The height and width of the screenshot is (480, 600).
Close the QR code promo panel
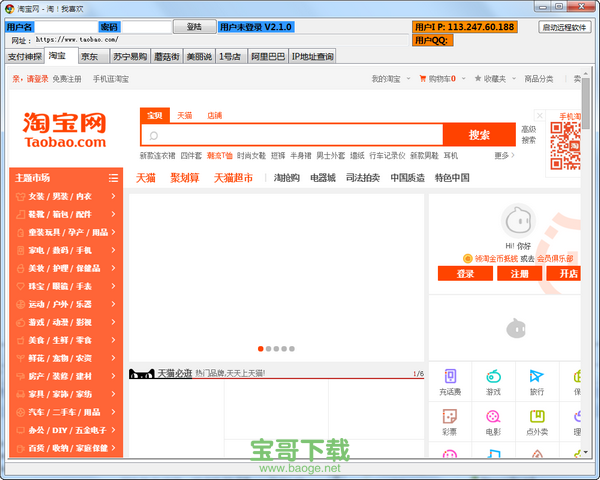(540, 115)
